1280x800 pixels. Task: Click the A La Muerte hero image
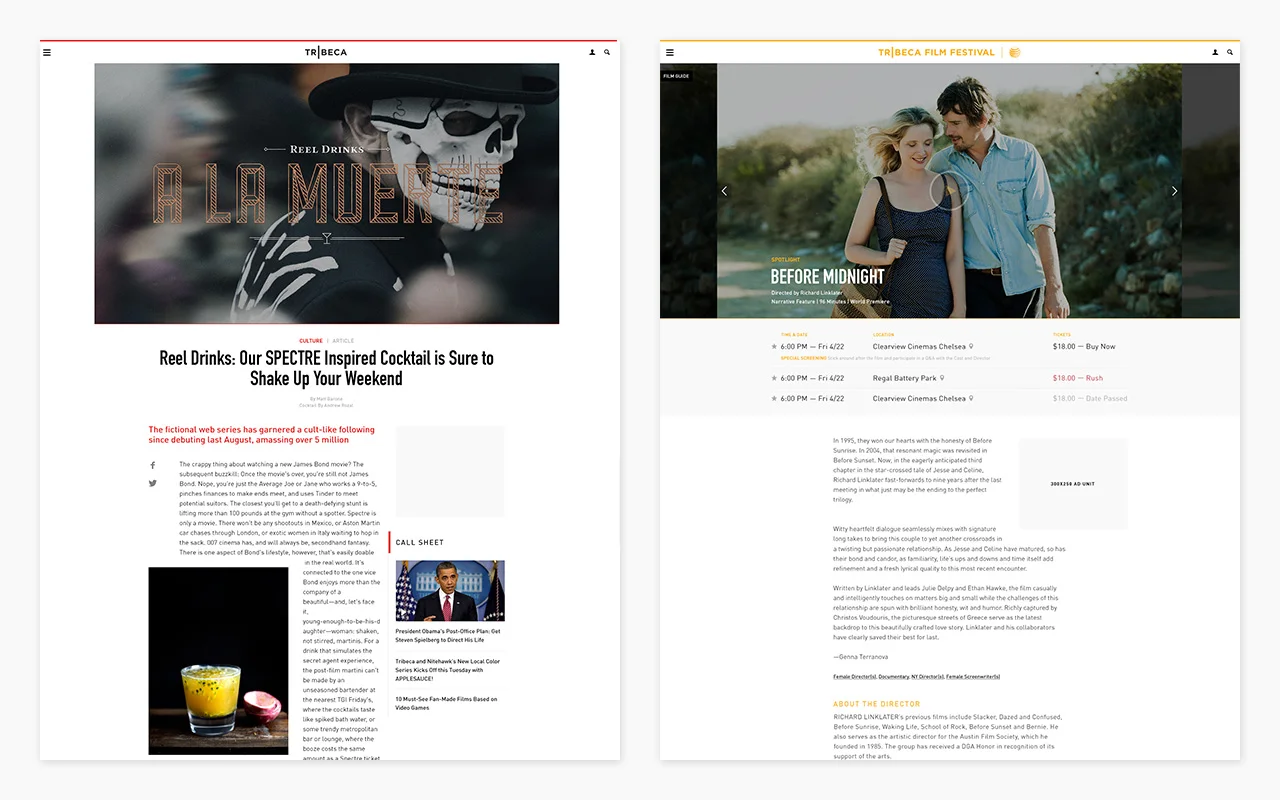[327, 194]
